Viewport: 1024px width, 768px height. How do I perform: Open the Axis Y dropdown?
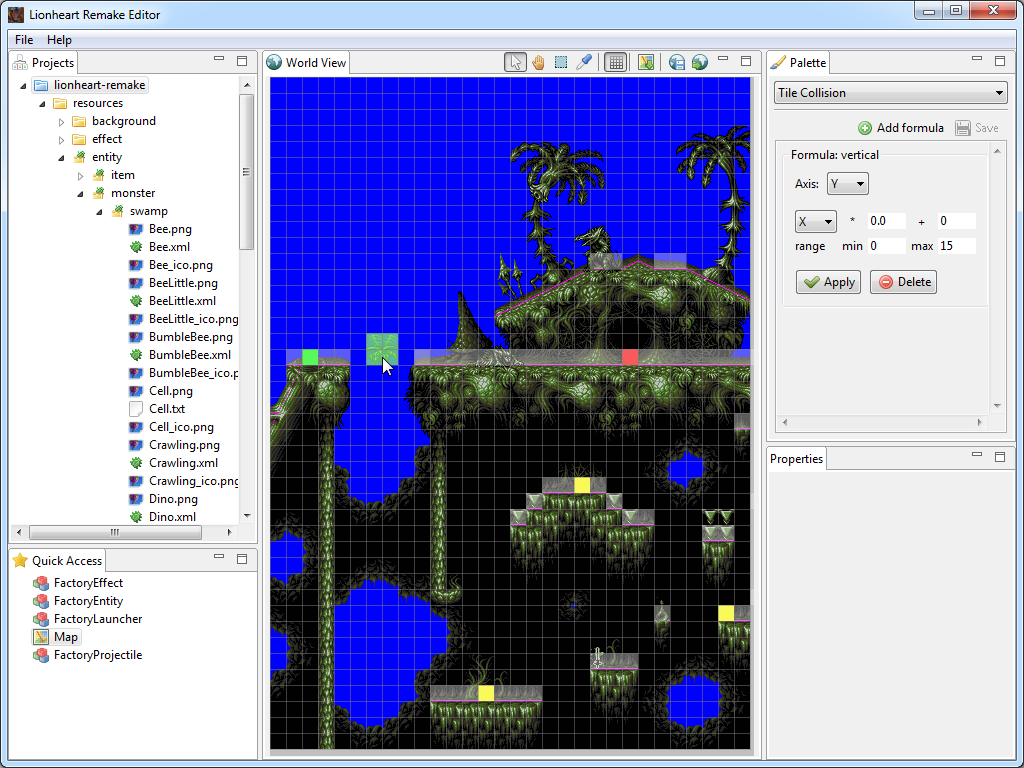point(847,184)
